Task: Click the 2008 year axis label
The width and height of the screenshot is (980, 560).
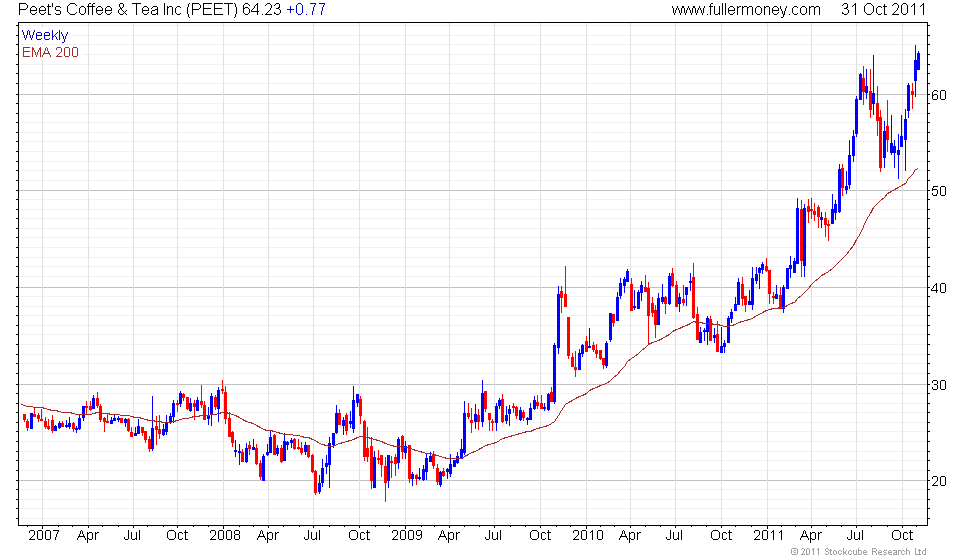Action: click(x=225, y=536)
